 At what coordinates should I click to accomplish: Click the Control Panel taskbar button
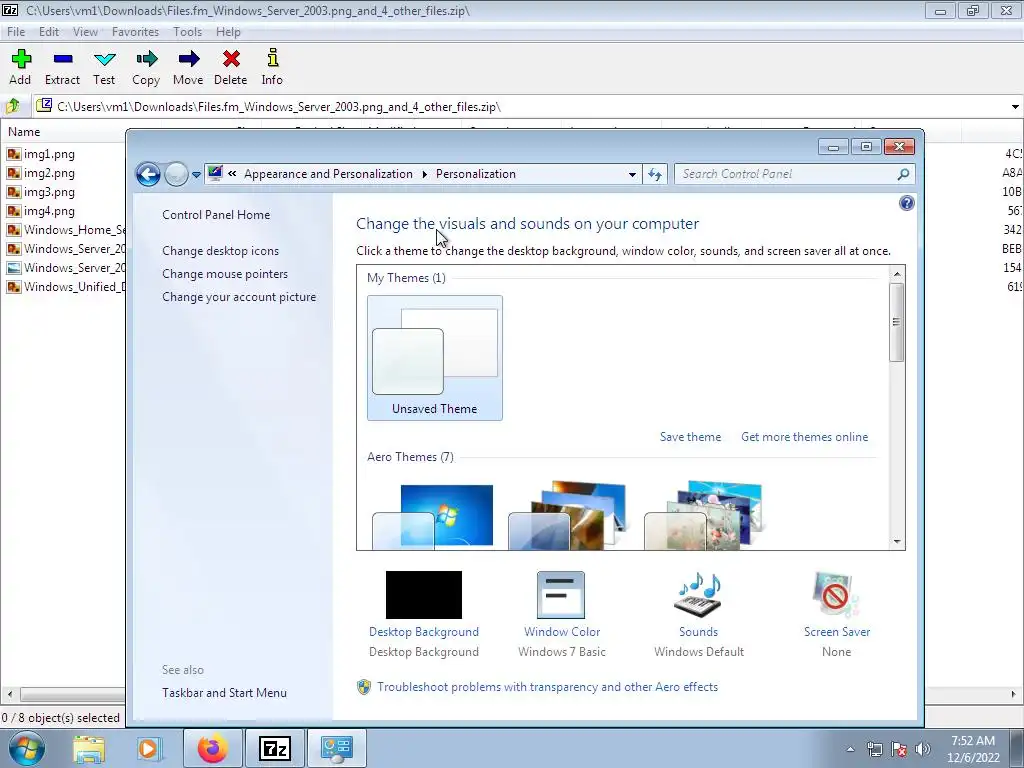pyautogui.click(x=336, y=748)
